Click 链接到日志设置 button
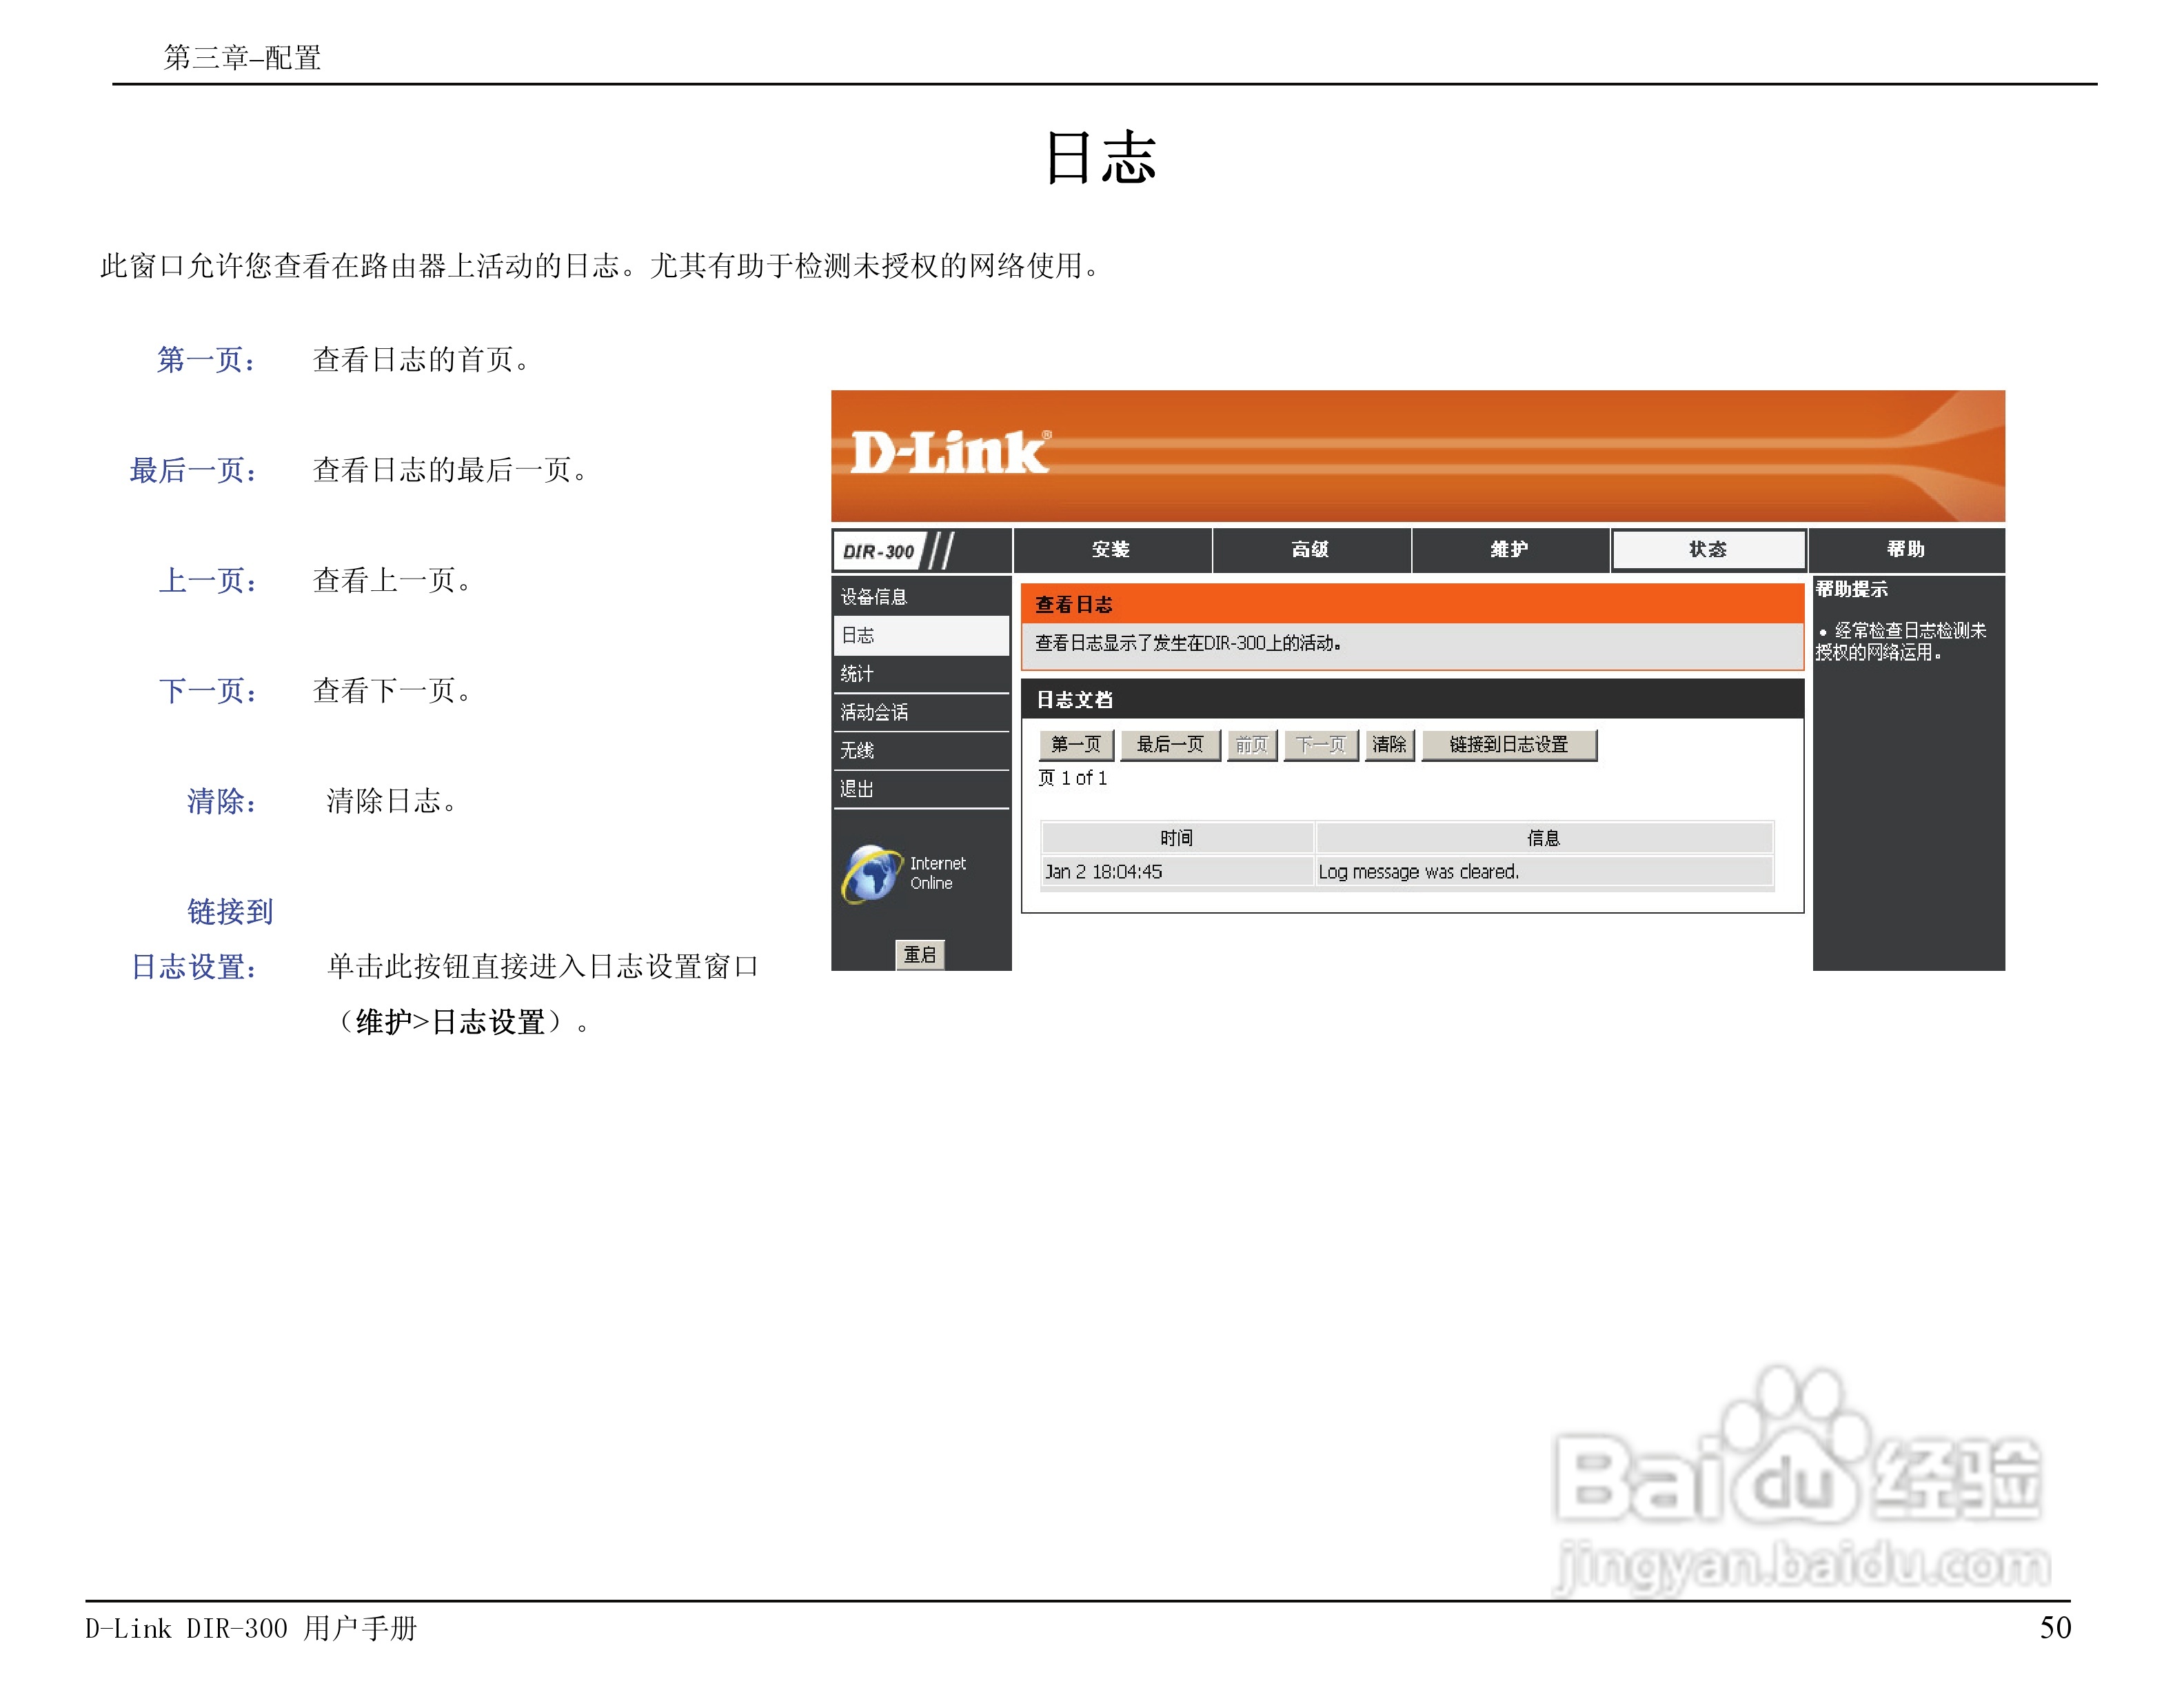 click(x=1508, y=744)
